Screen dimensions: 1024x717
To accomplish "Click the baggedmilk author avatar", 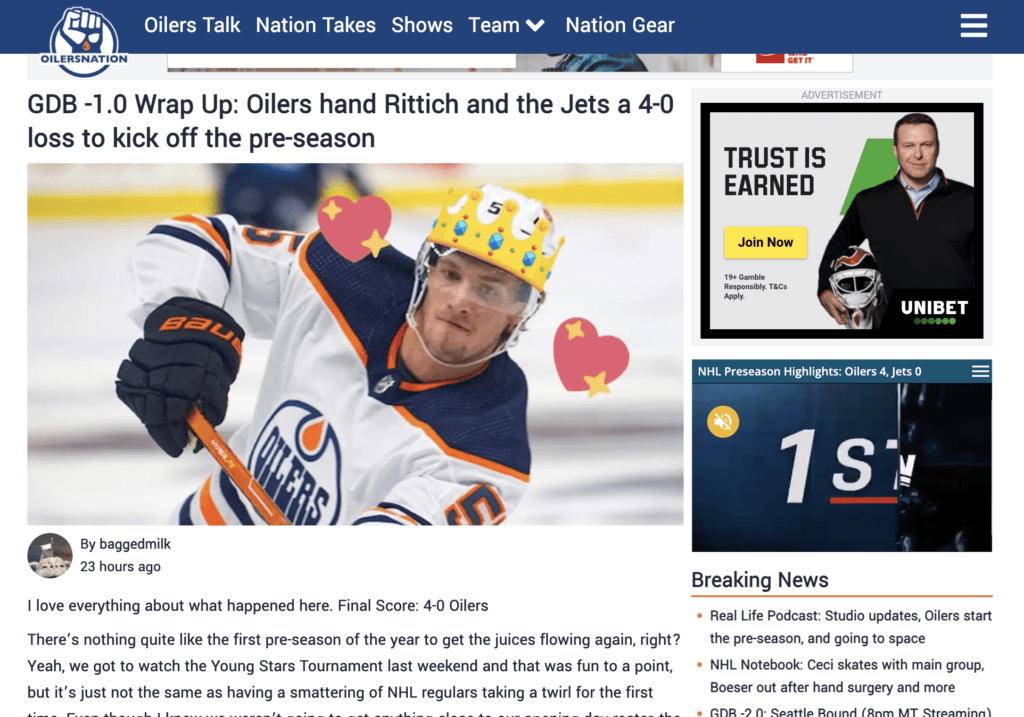I will (x=50, y=556).
